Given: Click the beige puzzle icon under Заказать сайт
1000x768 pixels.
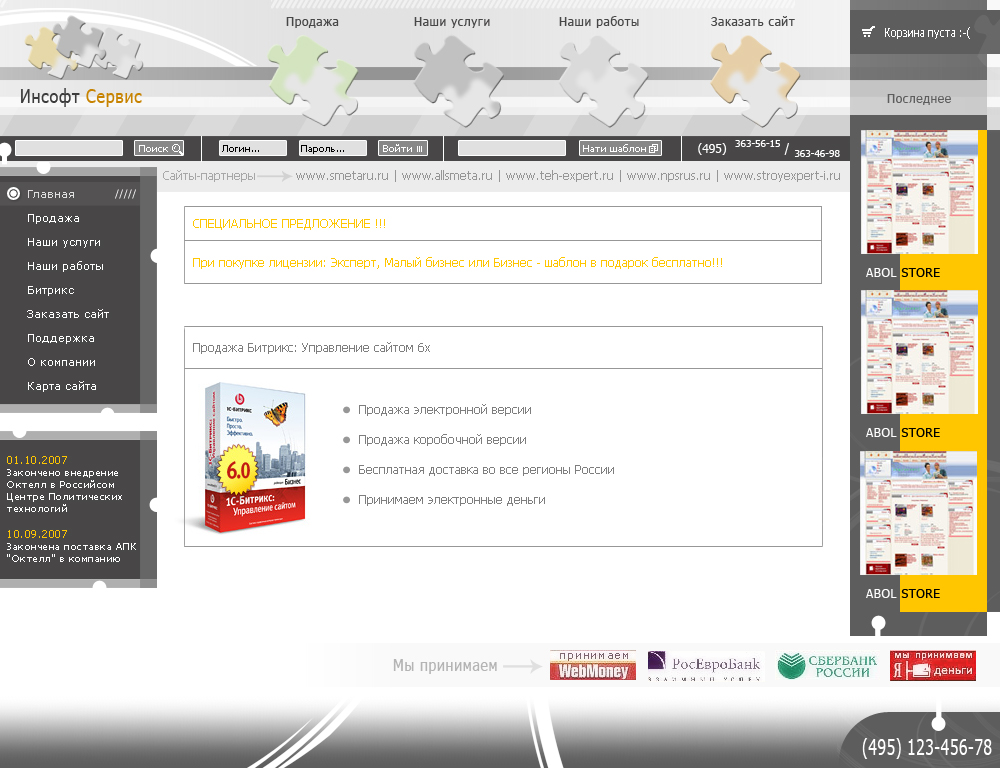Looking at the screenshot, I should click(x=754, y=80).
